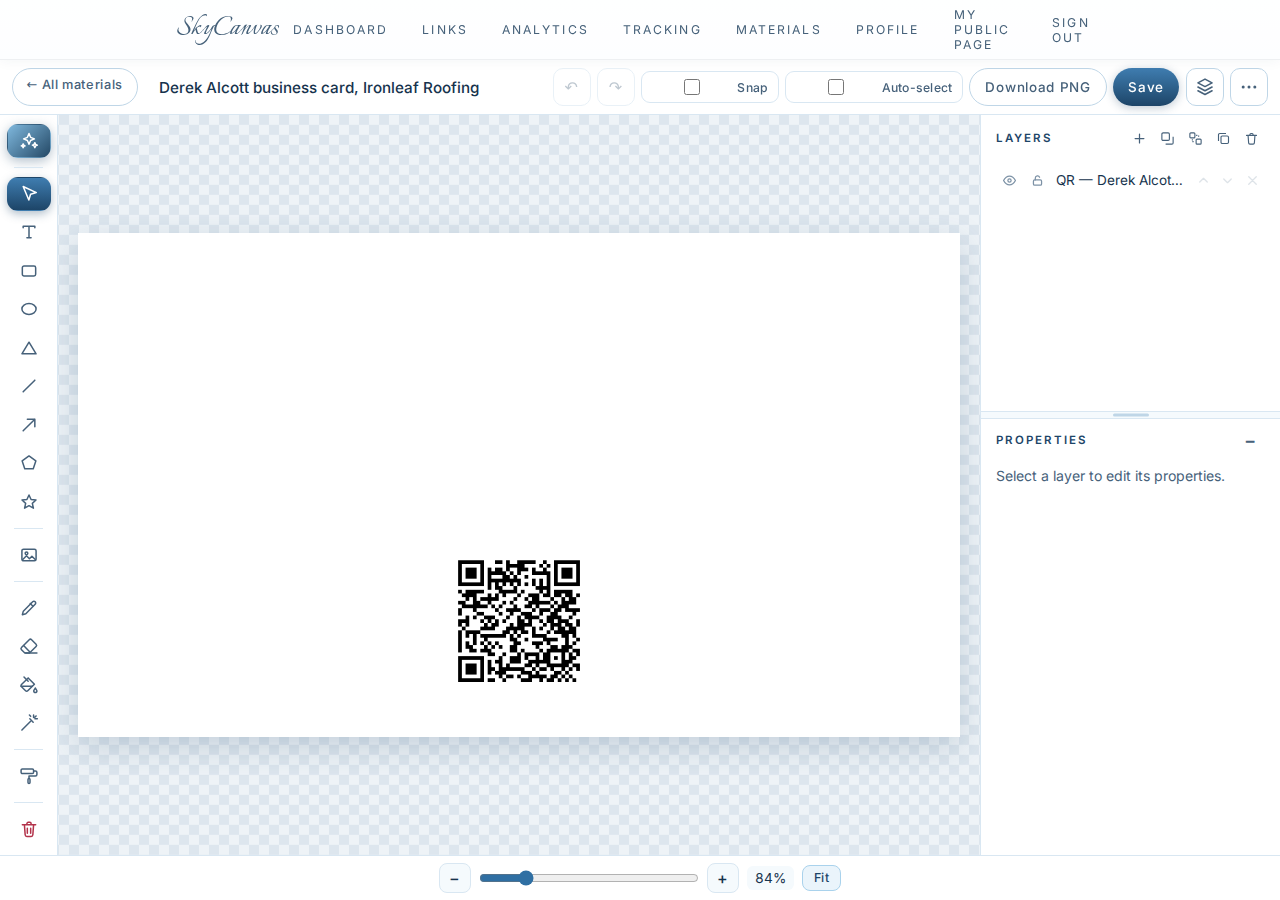Click the zoom slider handle
1280x900 pixels.
(x=526, y=878)
